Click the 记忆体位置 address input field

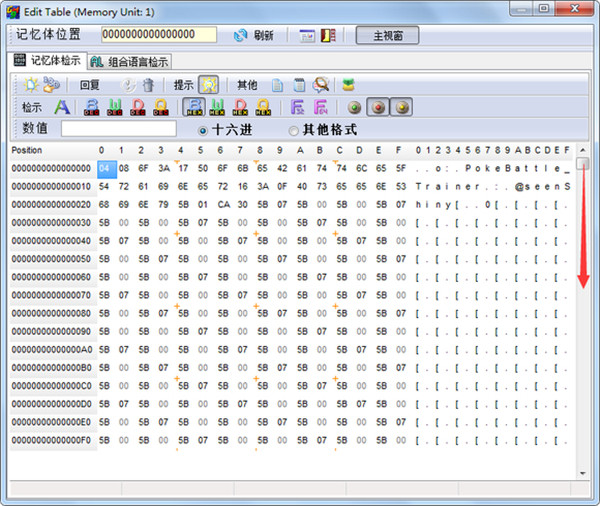(x=159, y=35)
